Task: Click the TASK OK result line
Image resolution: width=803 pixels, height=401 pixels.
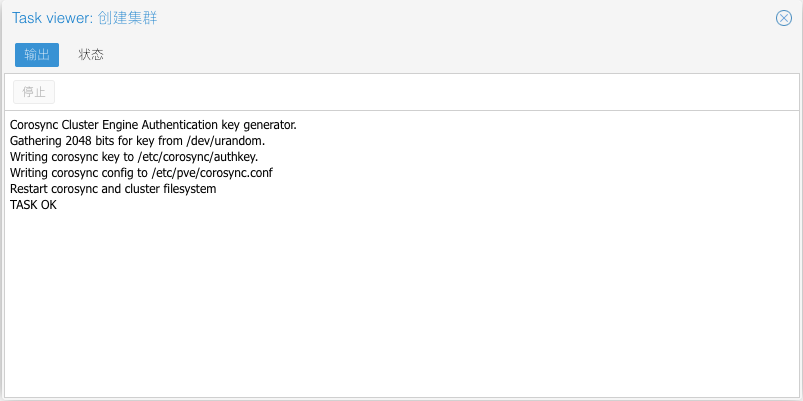Action: click(x=33, y=205)
